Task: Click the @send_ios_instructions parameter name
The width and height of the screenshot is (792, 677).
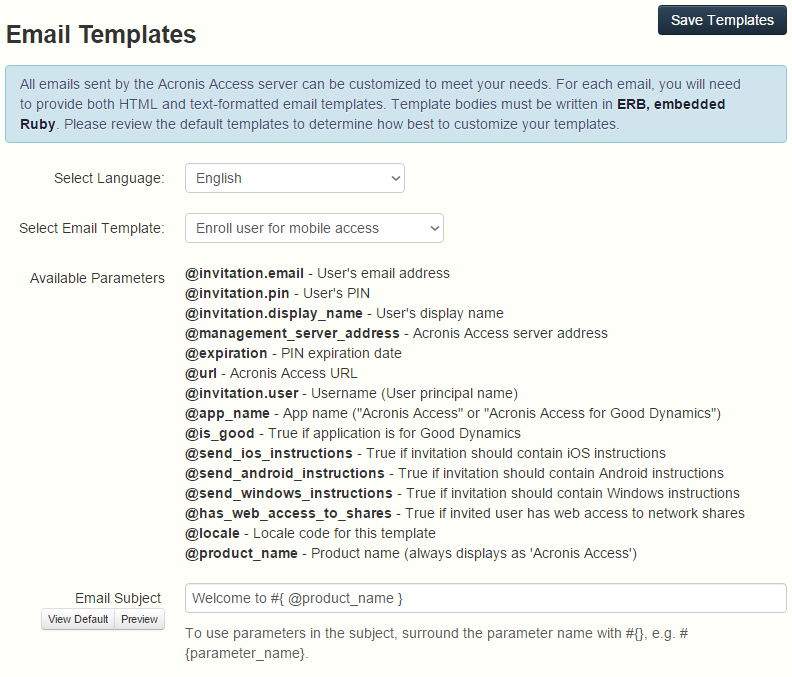Action: 268,453
